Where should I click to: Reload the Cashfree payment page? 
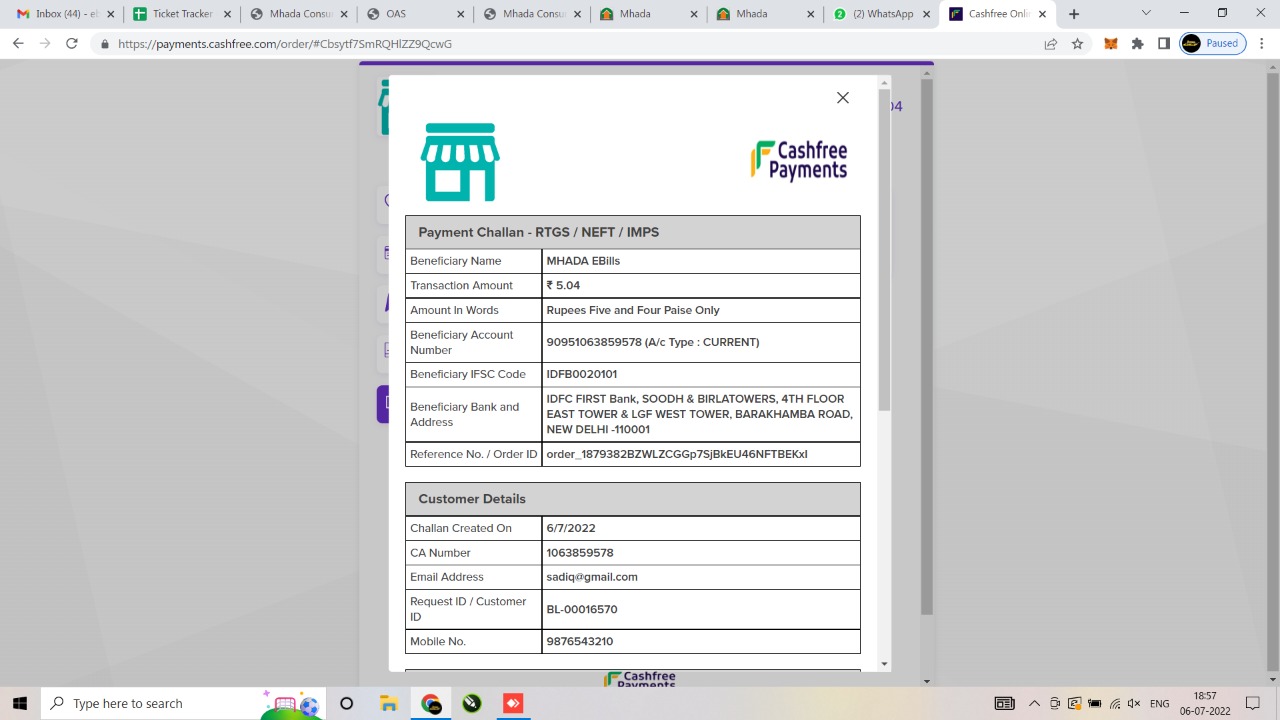[x=71, y=44]
